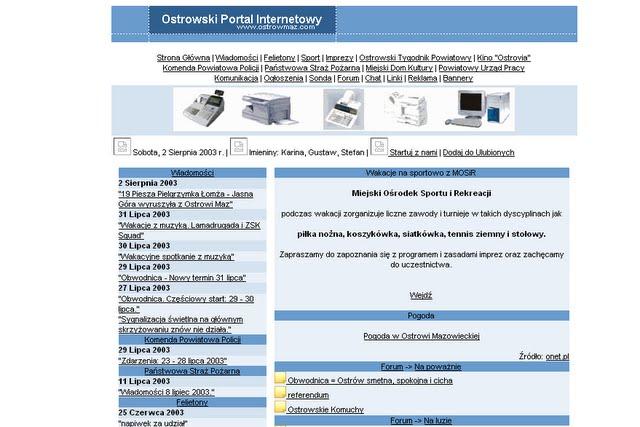Viewport: 640px width, 427px height.
Task: Click the Wejdź link under MOSiR
Action: tap(421, 296)
